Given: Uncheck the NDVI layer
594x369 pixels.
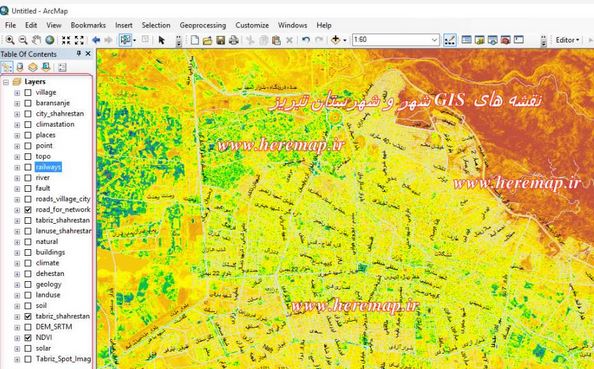Looking at the screenshot, I should 28,338.
